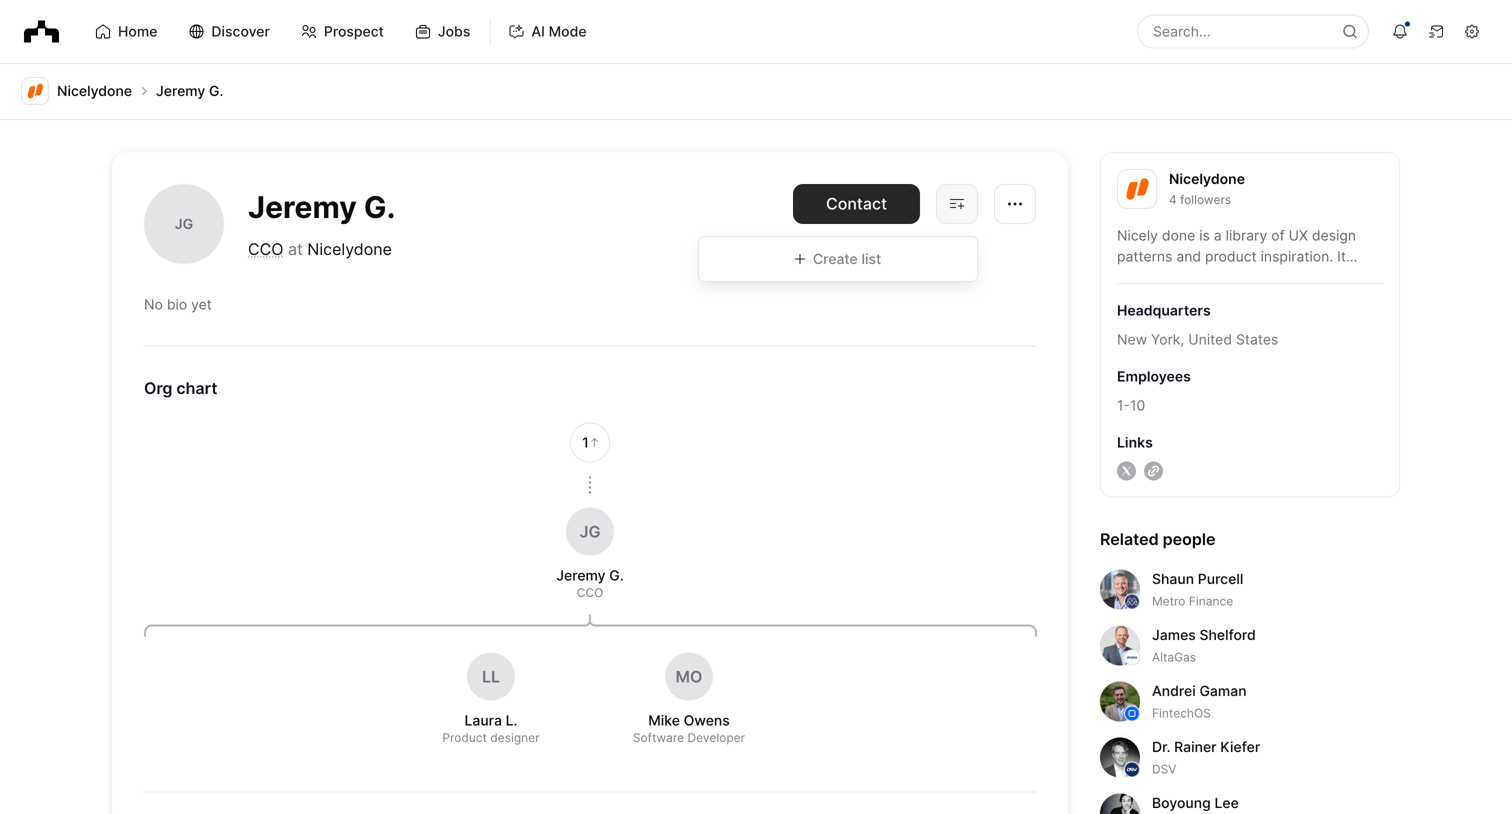
Task: Select Create list in the dropdown
Action: click(838, 259)
